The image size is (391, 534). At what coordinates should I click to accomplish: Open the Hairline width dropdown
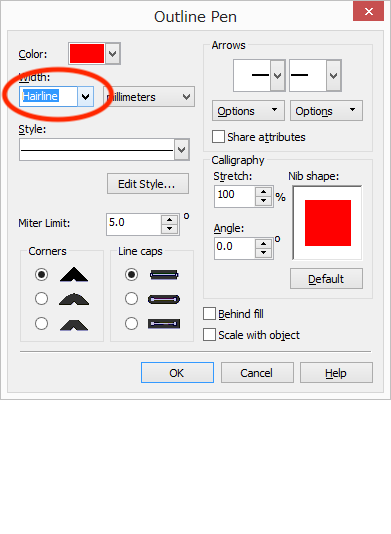[x=85, y=97]
